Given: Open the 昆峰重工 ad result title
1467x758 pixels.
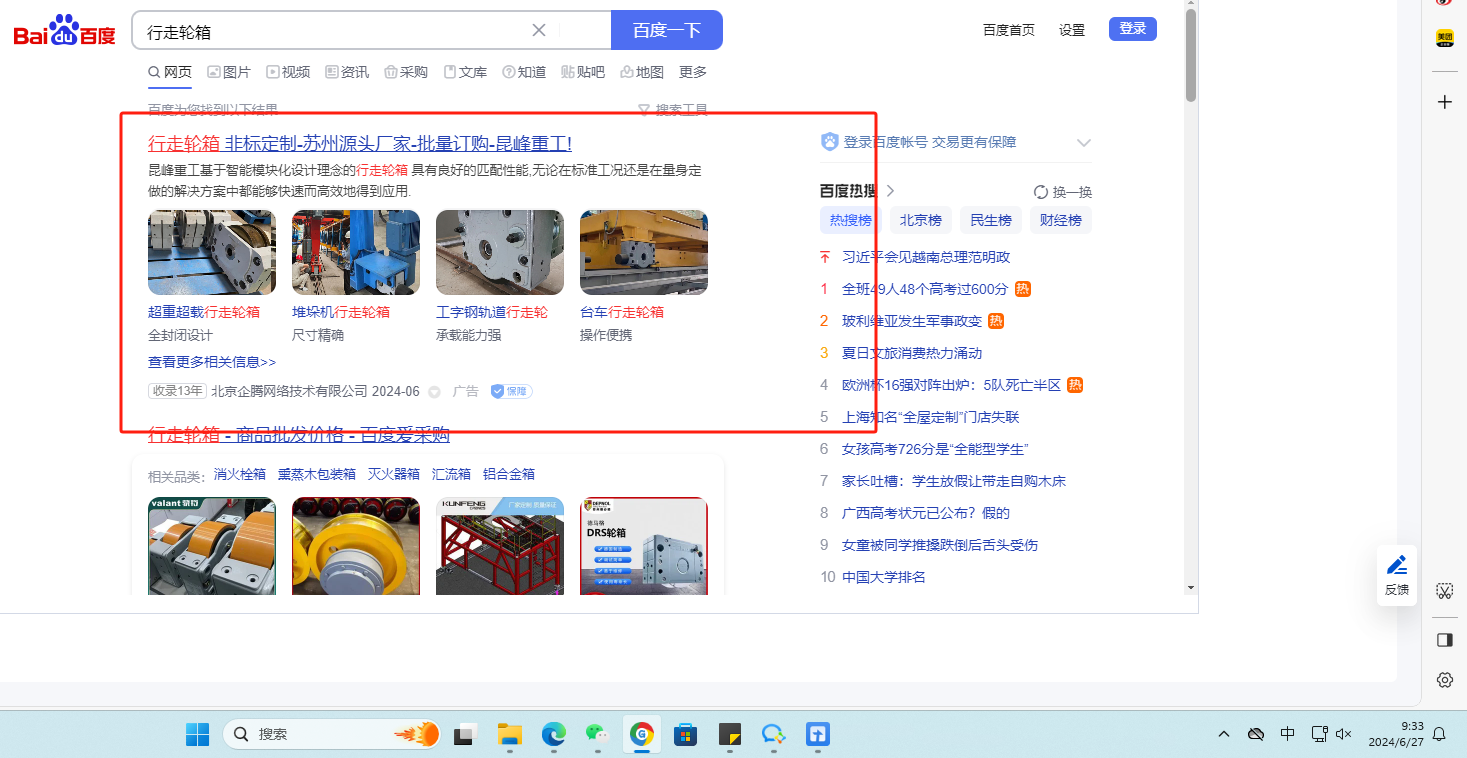Looking at the screenshot, I should tap(360, 143).
